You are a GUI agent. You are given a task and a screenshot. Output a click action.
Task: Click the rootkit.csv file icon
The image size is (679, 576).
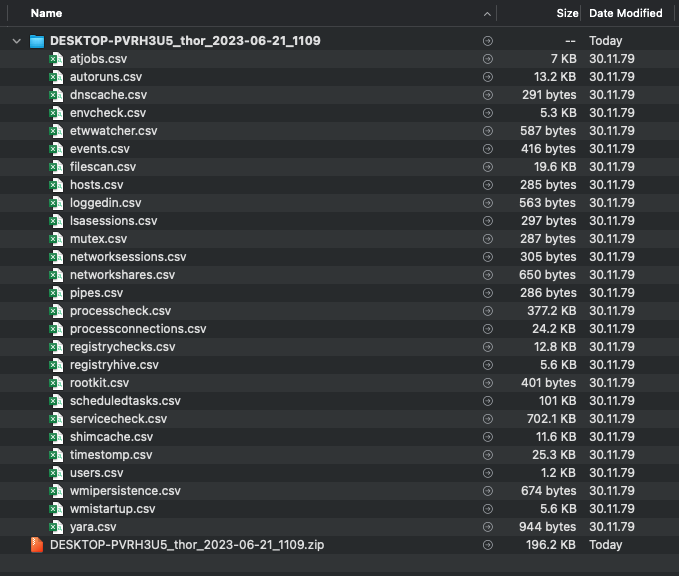pos(57,383)
